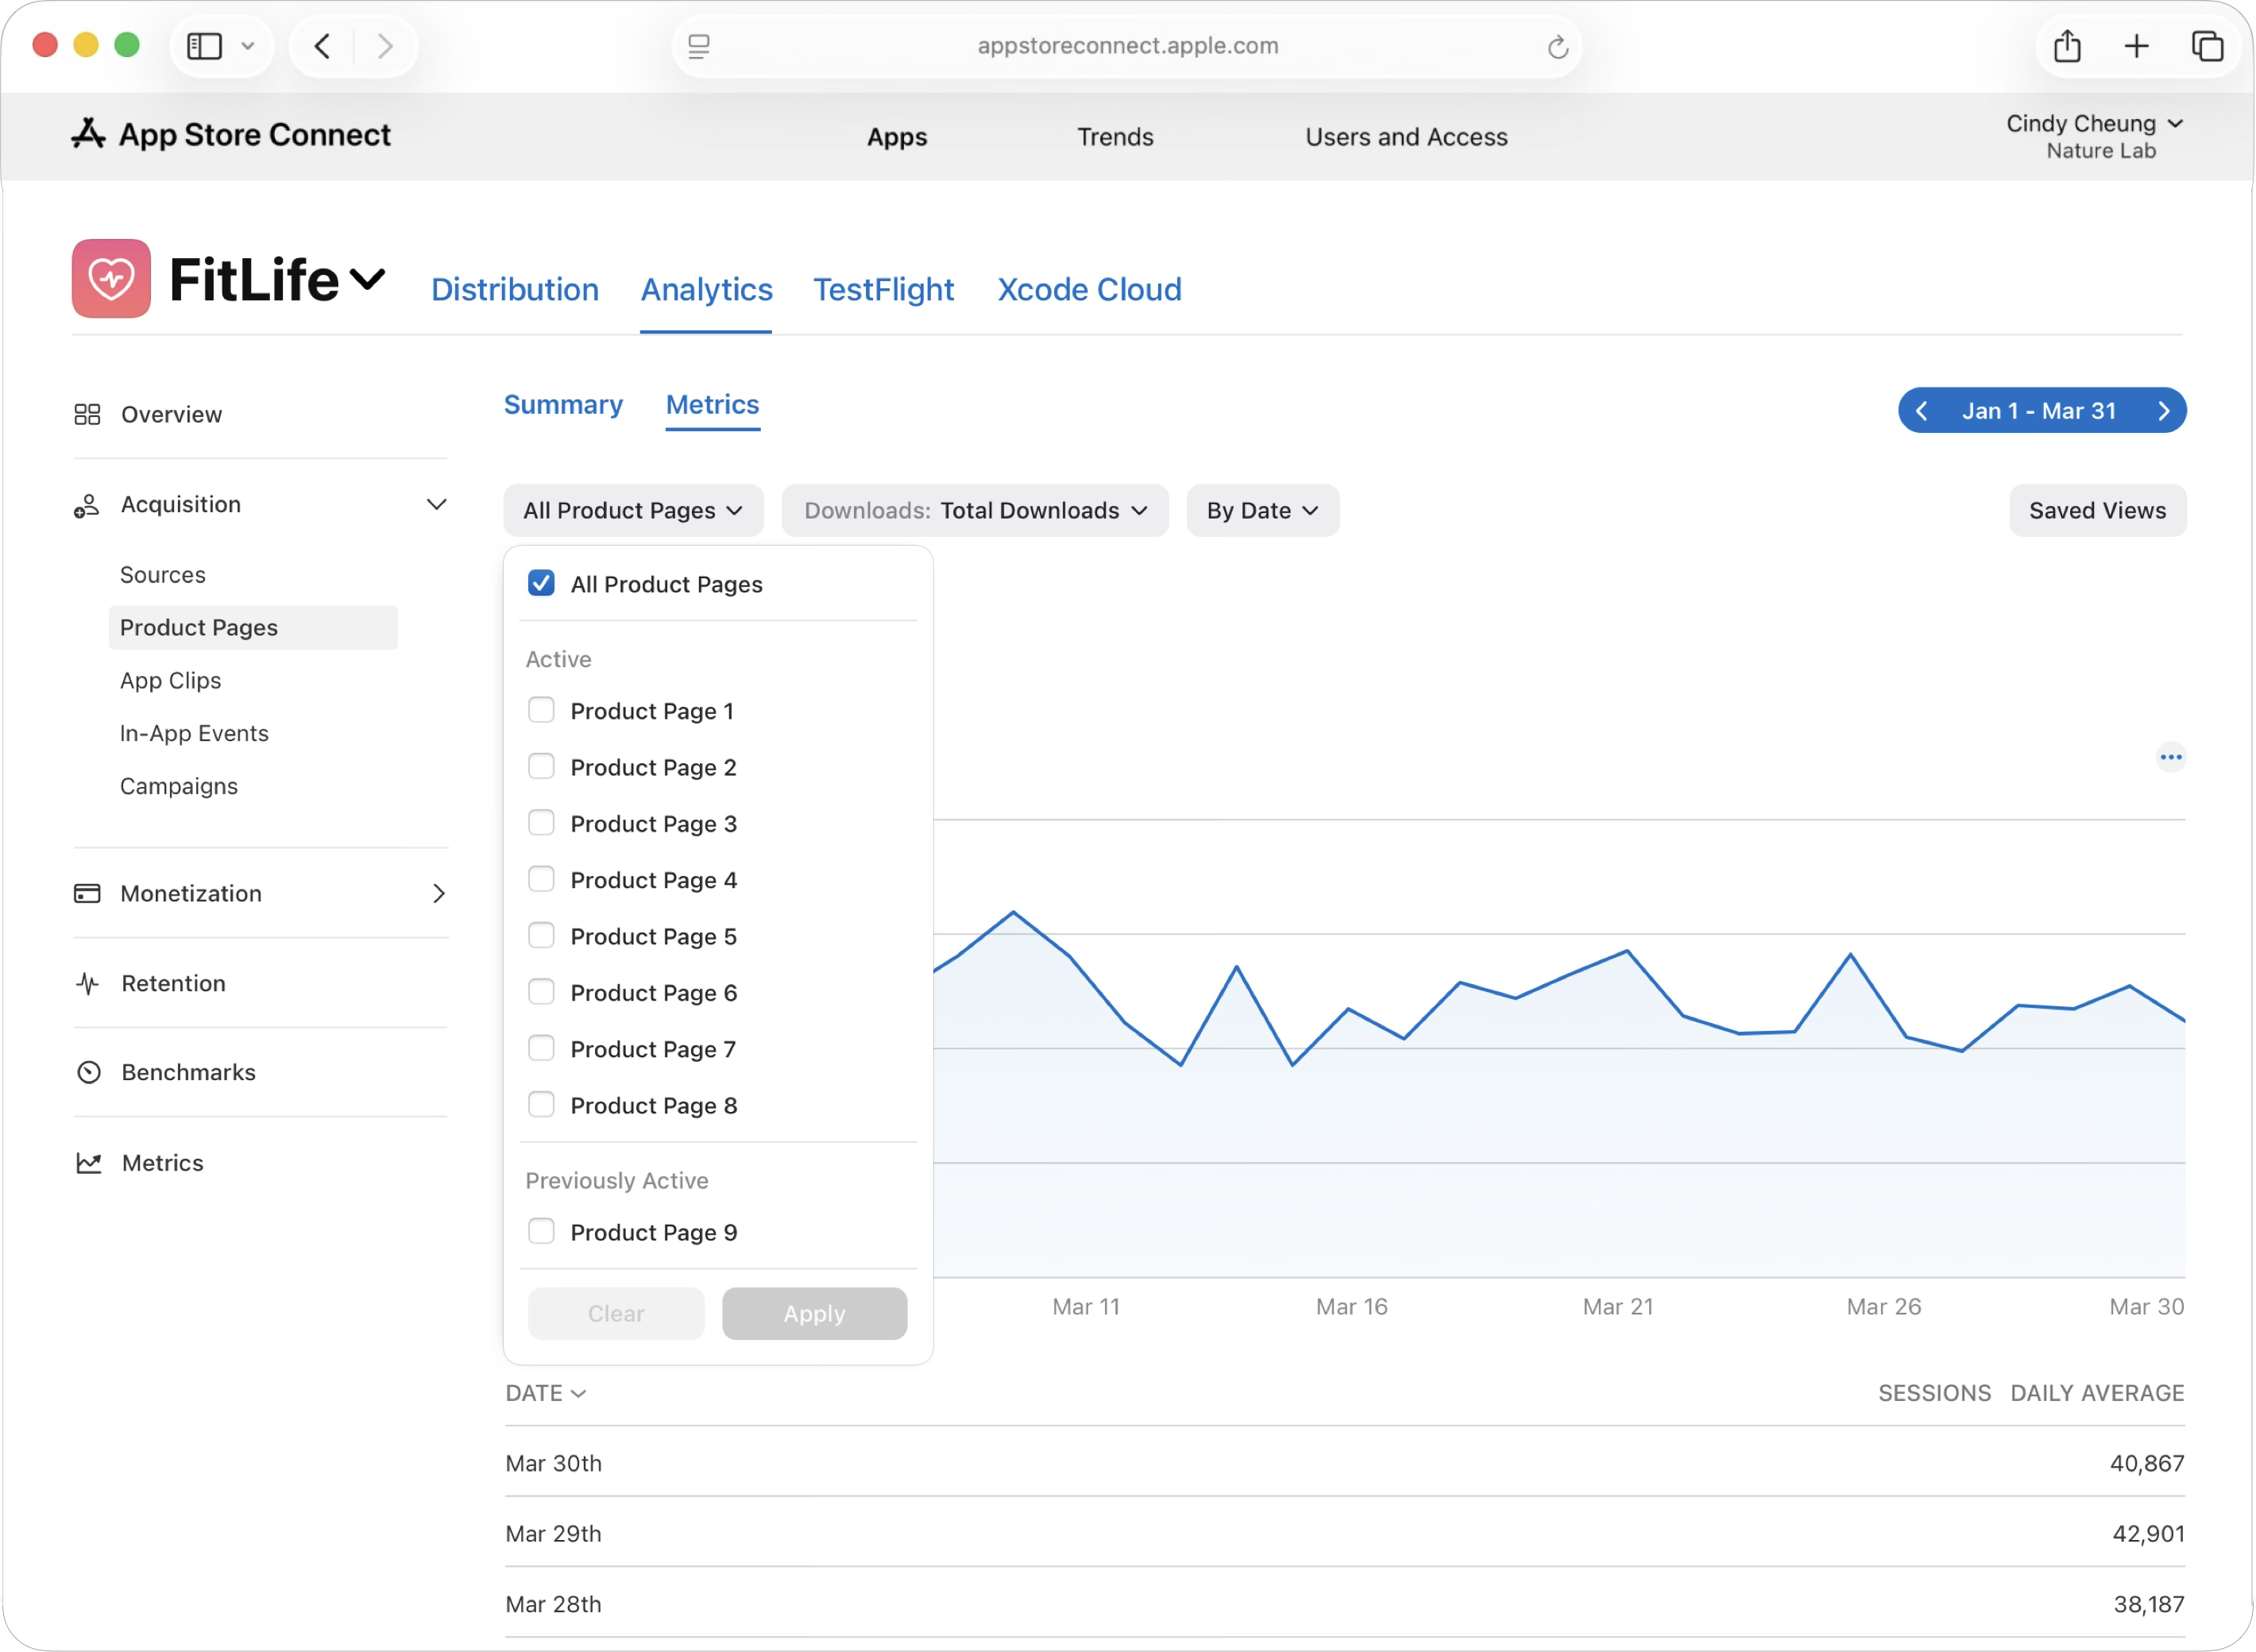This screenshot has width=2256, height=1652.
Task: Click the FitLife app icon
Action: pyautogui.click(x=111, y=278)
